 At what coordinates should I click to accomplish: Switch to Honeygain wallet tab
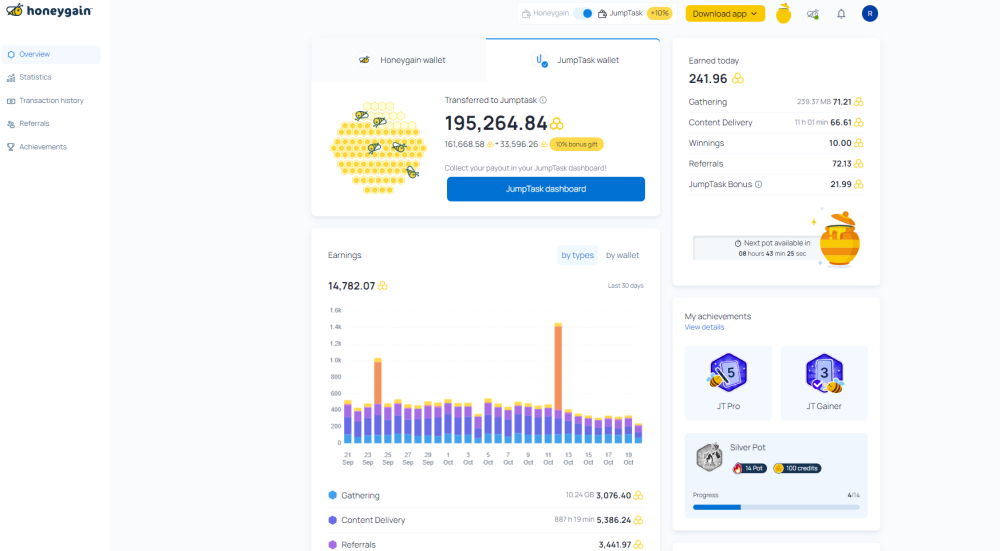399,60
